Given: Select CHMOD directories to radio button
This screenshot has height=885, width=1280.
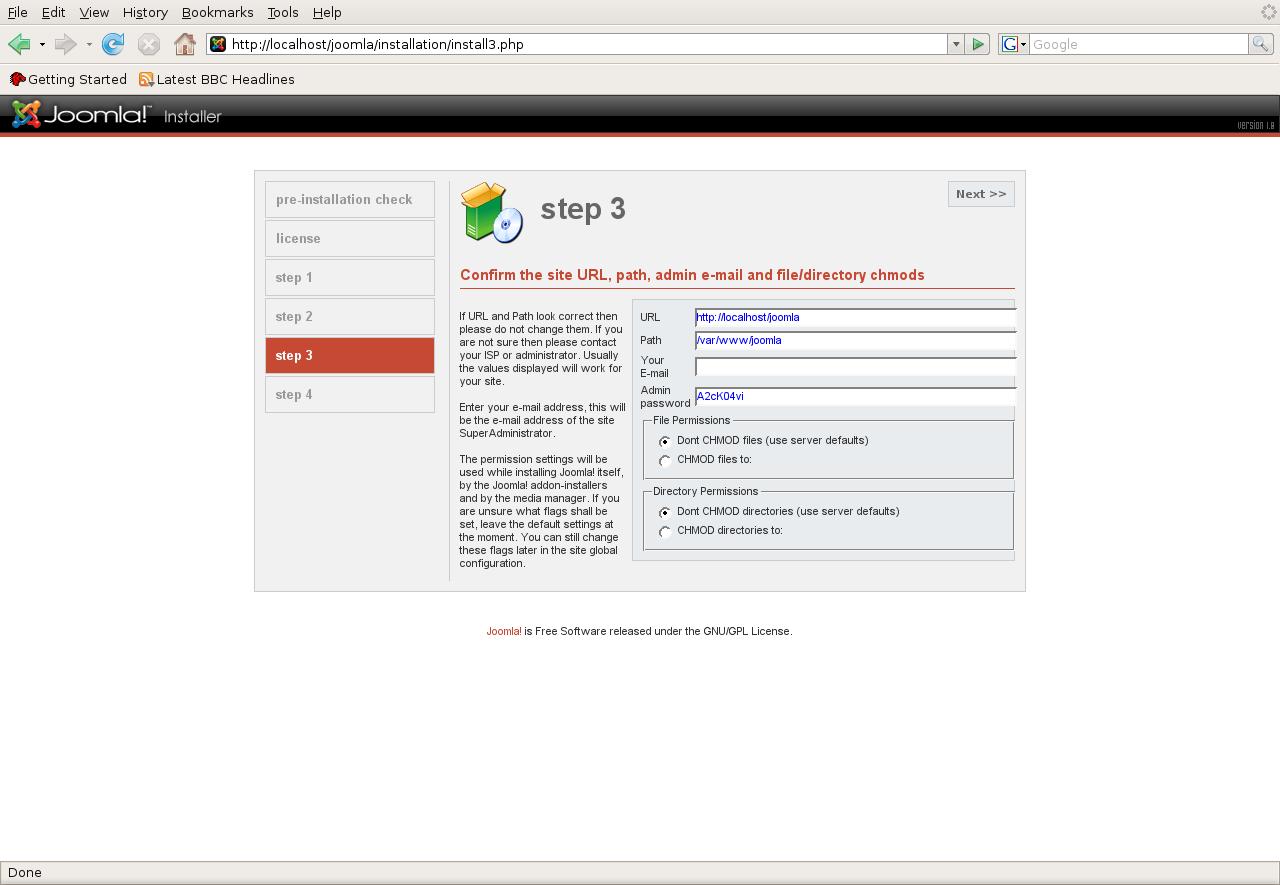Looking at the screenshot, I should [x=665, y=532].
